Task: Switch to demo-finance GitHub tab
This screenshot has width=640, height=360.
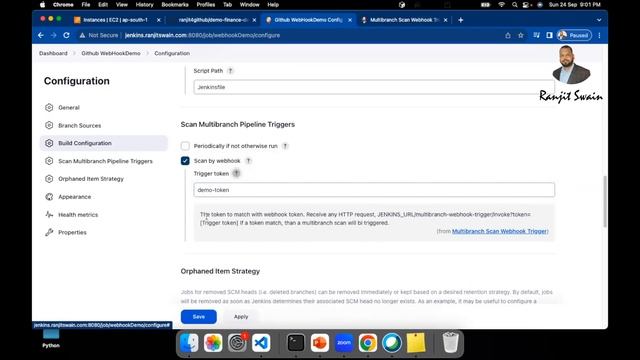Action: tap(213, 20)
